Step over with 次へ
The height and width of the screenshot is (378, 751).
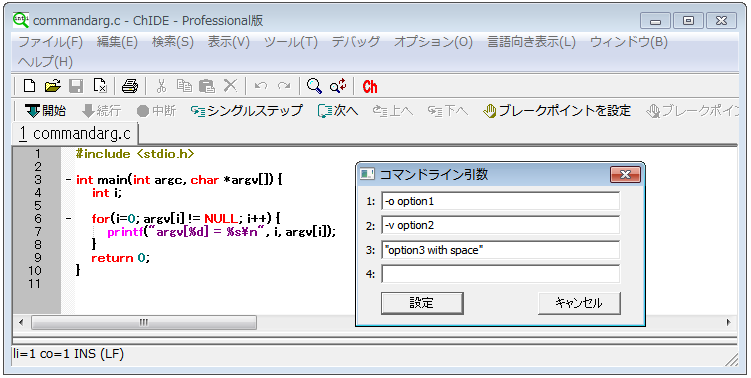pos(338,111)
